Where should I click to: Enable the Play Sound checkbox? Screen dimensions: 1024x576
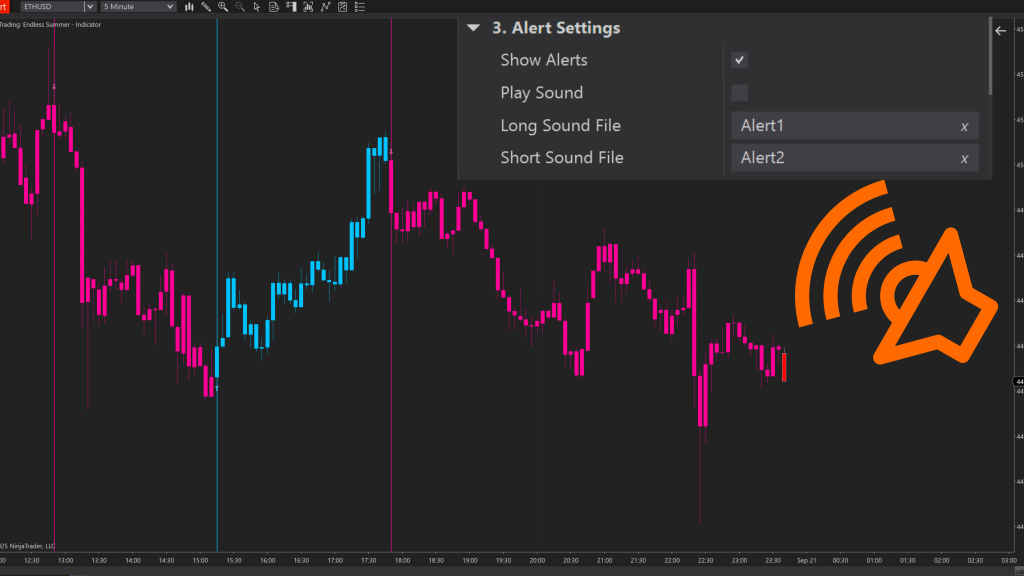(x=738, y=92)
